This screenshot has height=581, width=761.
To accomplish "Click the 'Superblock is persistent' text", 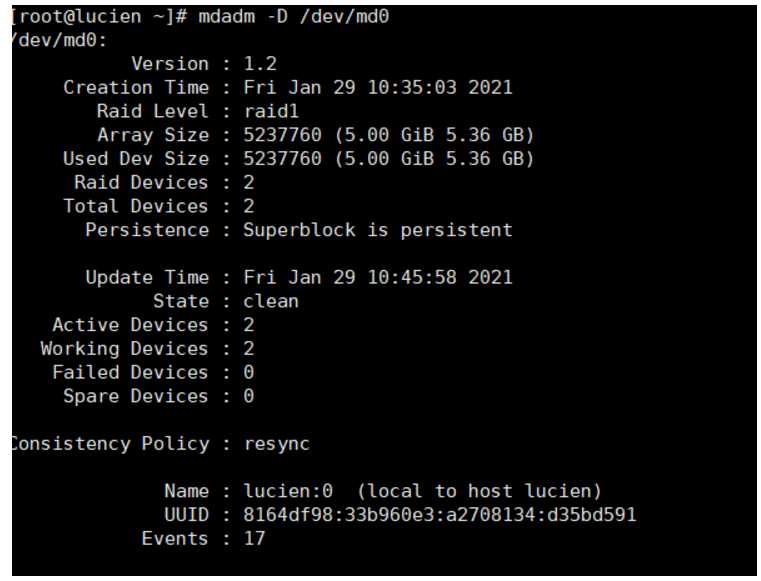I will (377, 231).
